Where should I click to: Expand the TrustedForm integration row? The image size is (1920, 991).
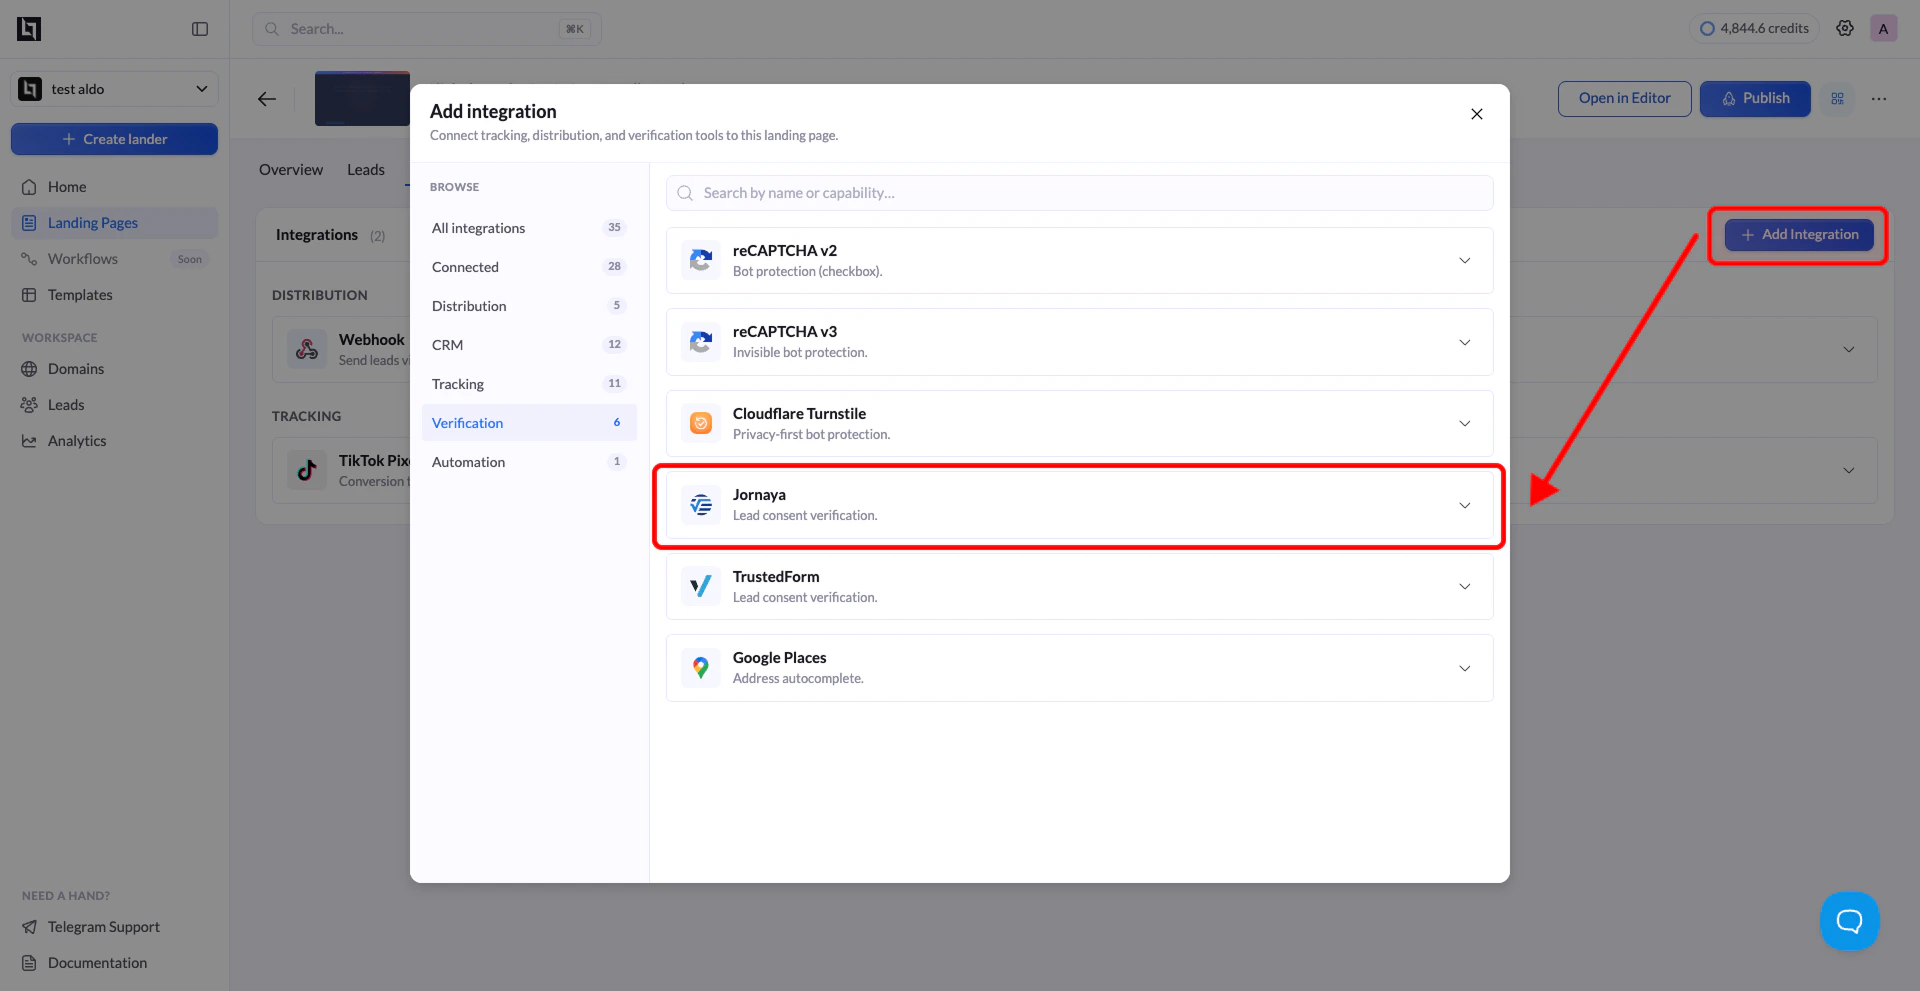click(x=1465, y=586)
